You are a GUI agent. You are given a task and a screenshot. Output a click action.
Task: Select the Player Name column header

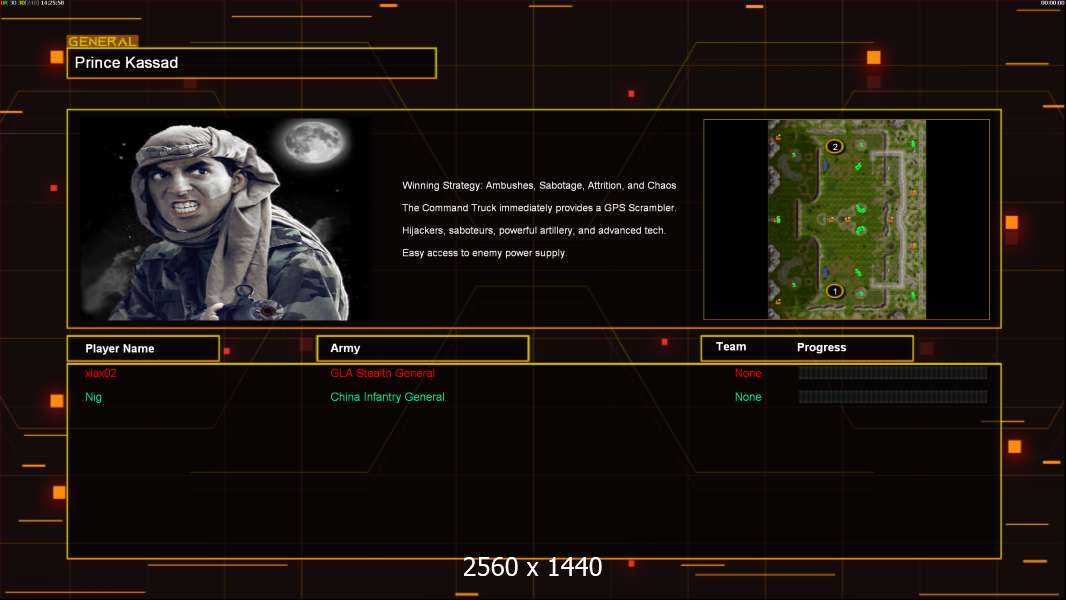tap(143, 349)
